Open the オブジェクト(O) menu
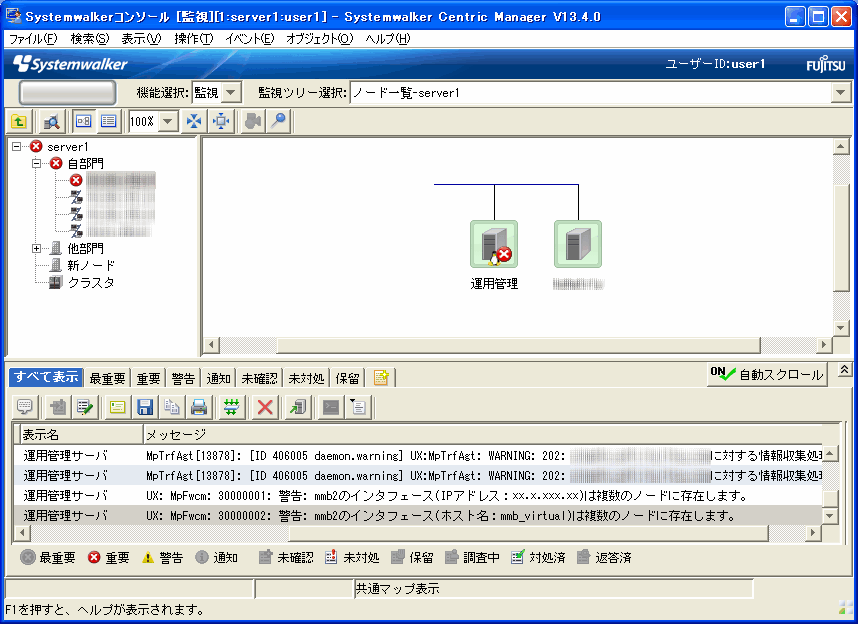This screenshot has width=858, height=624. point(320,39)
